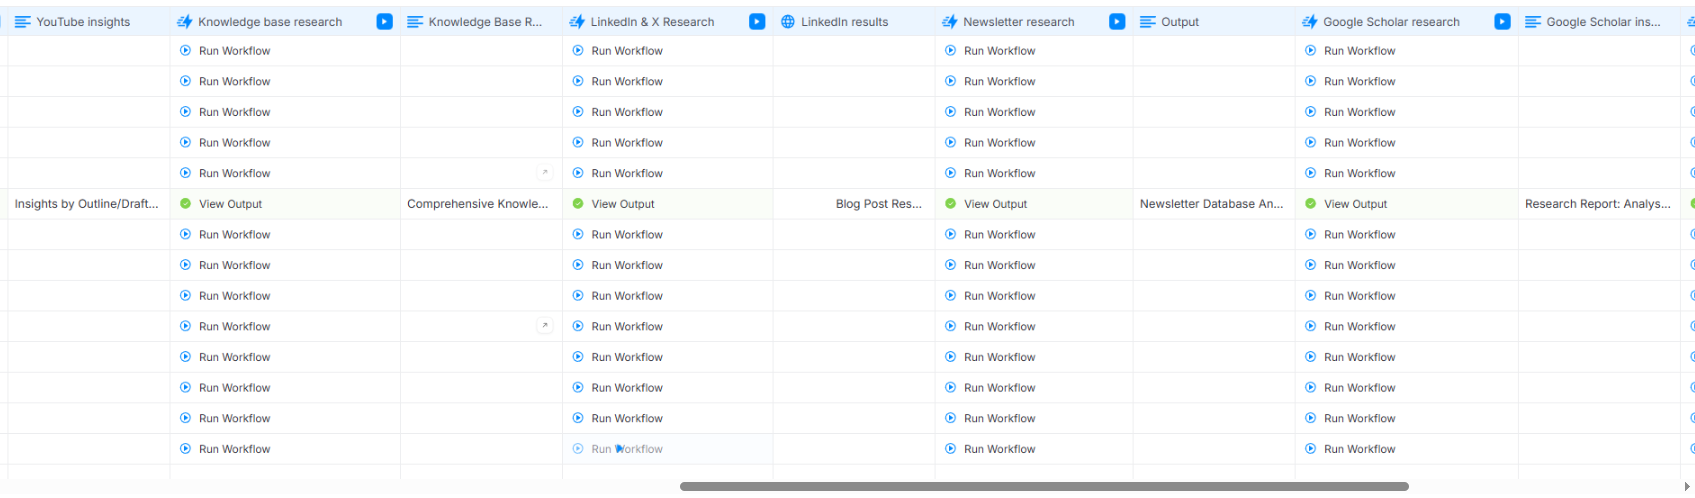
Task: Click the Google Scholar ins... column text icon
Action: pos(1533,22)
